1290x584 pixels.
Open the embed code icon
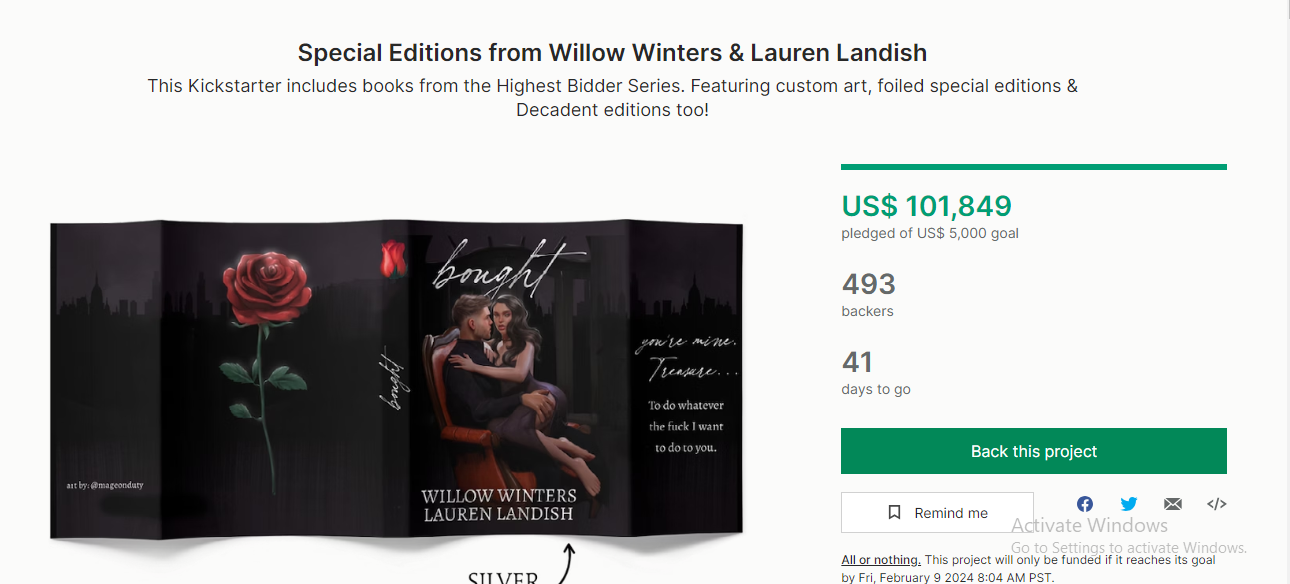(x=1217, y=504)
